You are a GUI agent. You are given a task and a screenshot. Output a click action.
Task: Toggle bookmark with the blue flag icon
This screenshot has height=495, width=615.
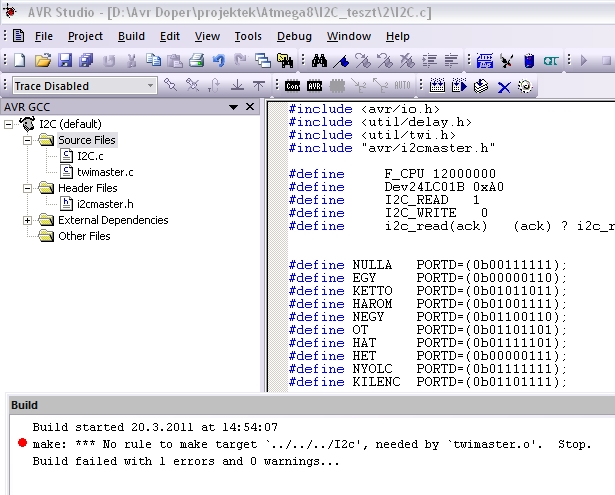pos(341,61)
